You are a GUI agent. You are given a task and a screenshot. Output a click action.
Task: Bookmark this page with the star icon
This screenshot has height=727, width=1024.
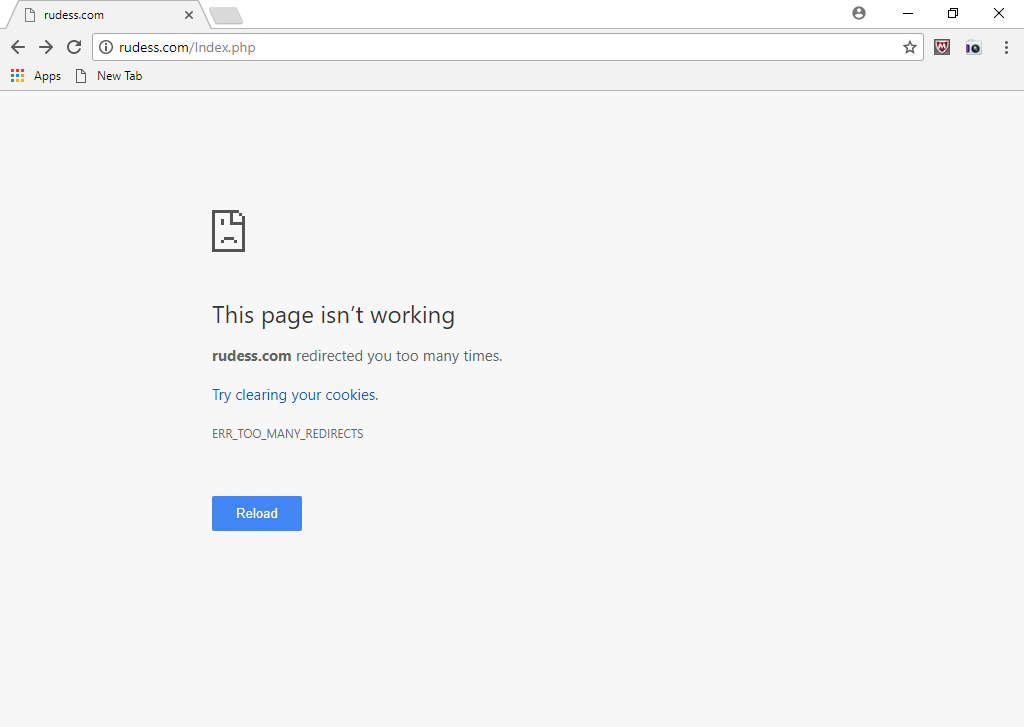point(909,46)
